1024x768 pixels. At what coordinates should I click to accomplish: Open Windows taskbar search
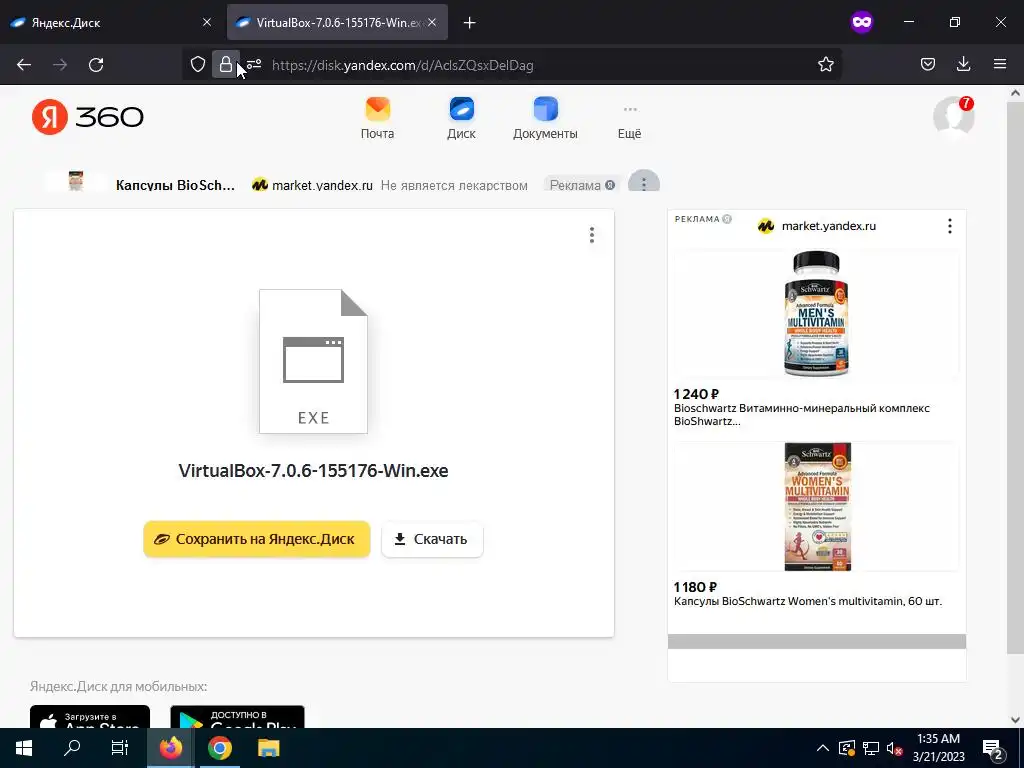pos(72,748)
